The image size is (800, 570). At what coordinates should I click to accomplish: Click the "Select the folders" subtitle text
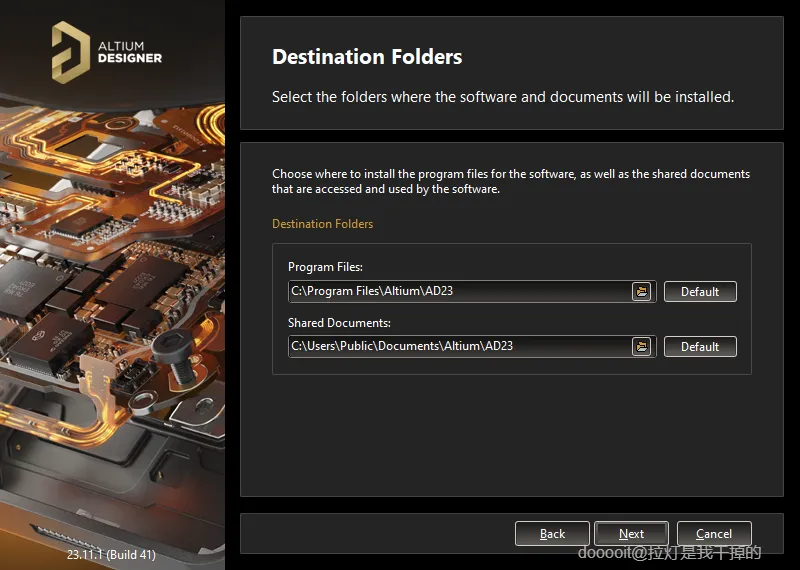tap(503, 97)
